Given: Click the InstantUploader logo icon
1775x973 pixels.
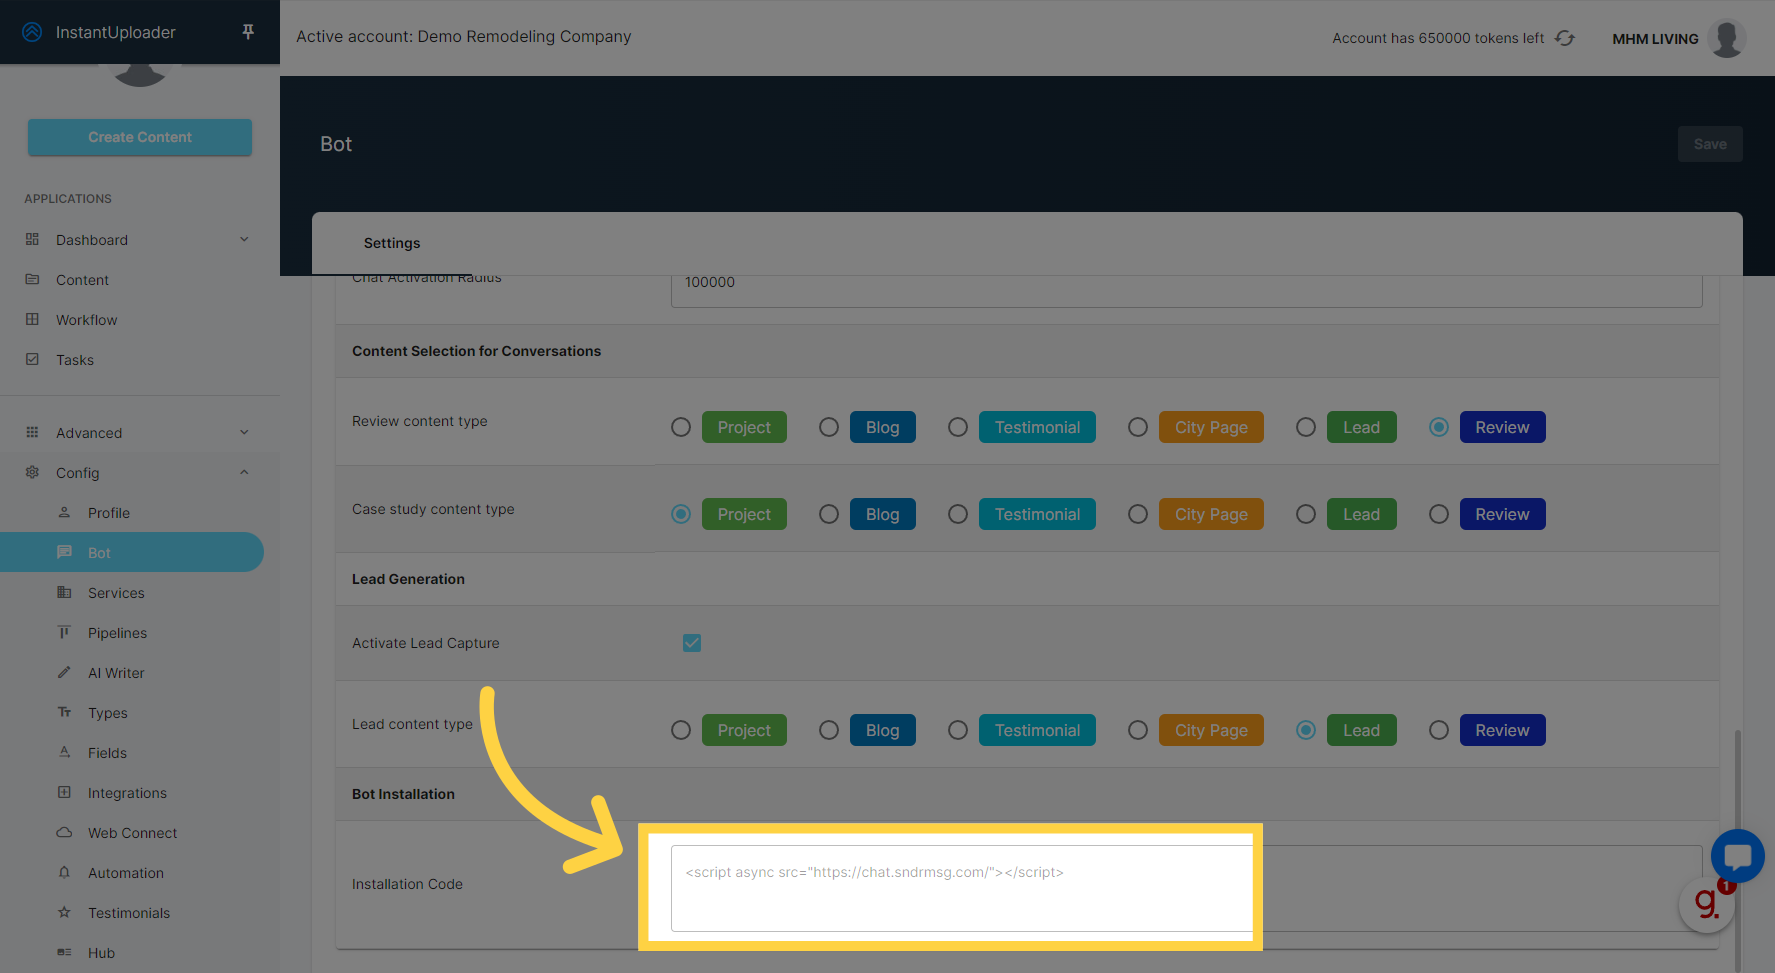Looking at the screenshot, I should click(x=32, y=32).
